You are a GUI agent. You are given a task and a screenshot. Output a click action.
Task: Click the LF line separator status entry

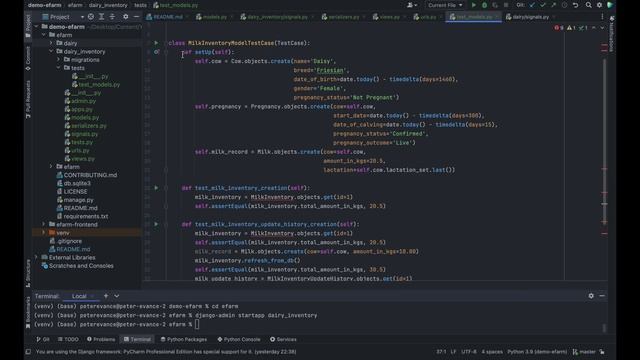pyautogui.click(x=453, y=351)
